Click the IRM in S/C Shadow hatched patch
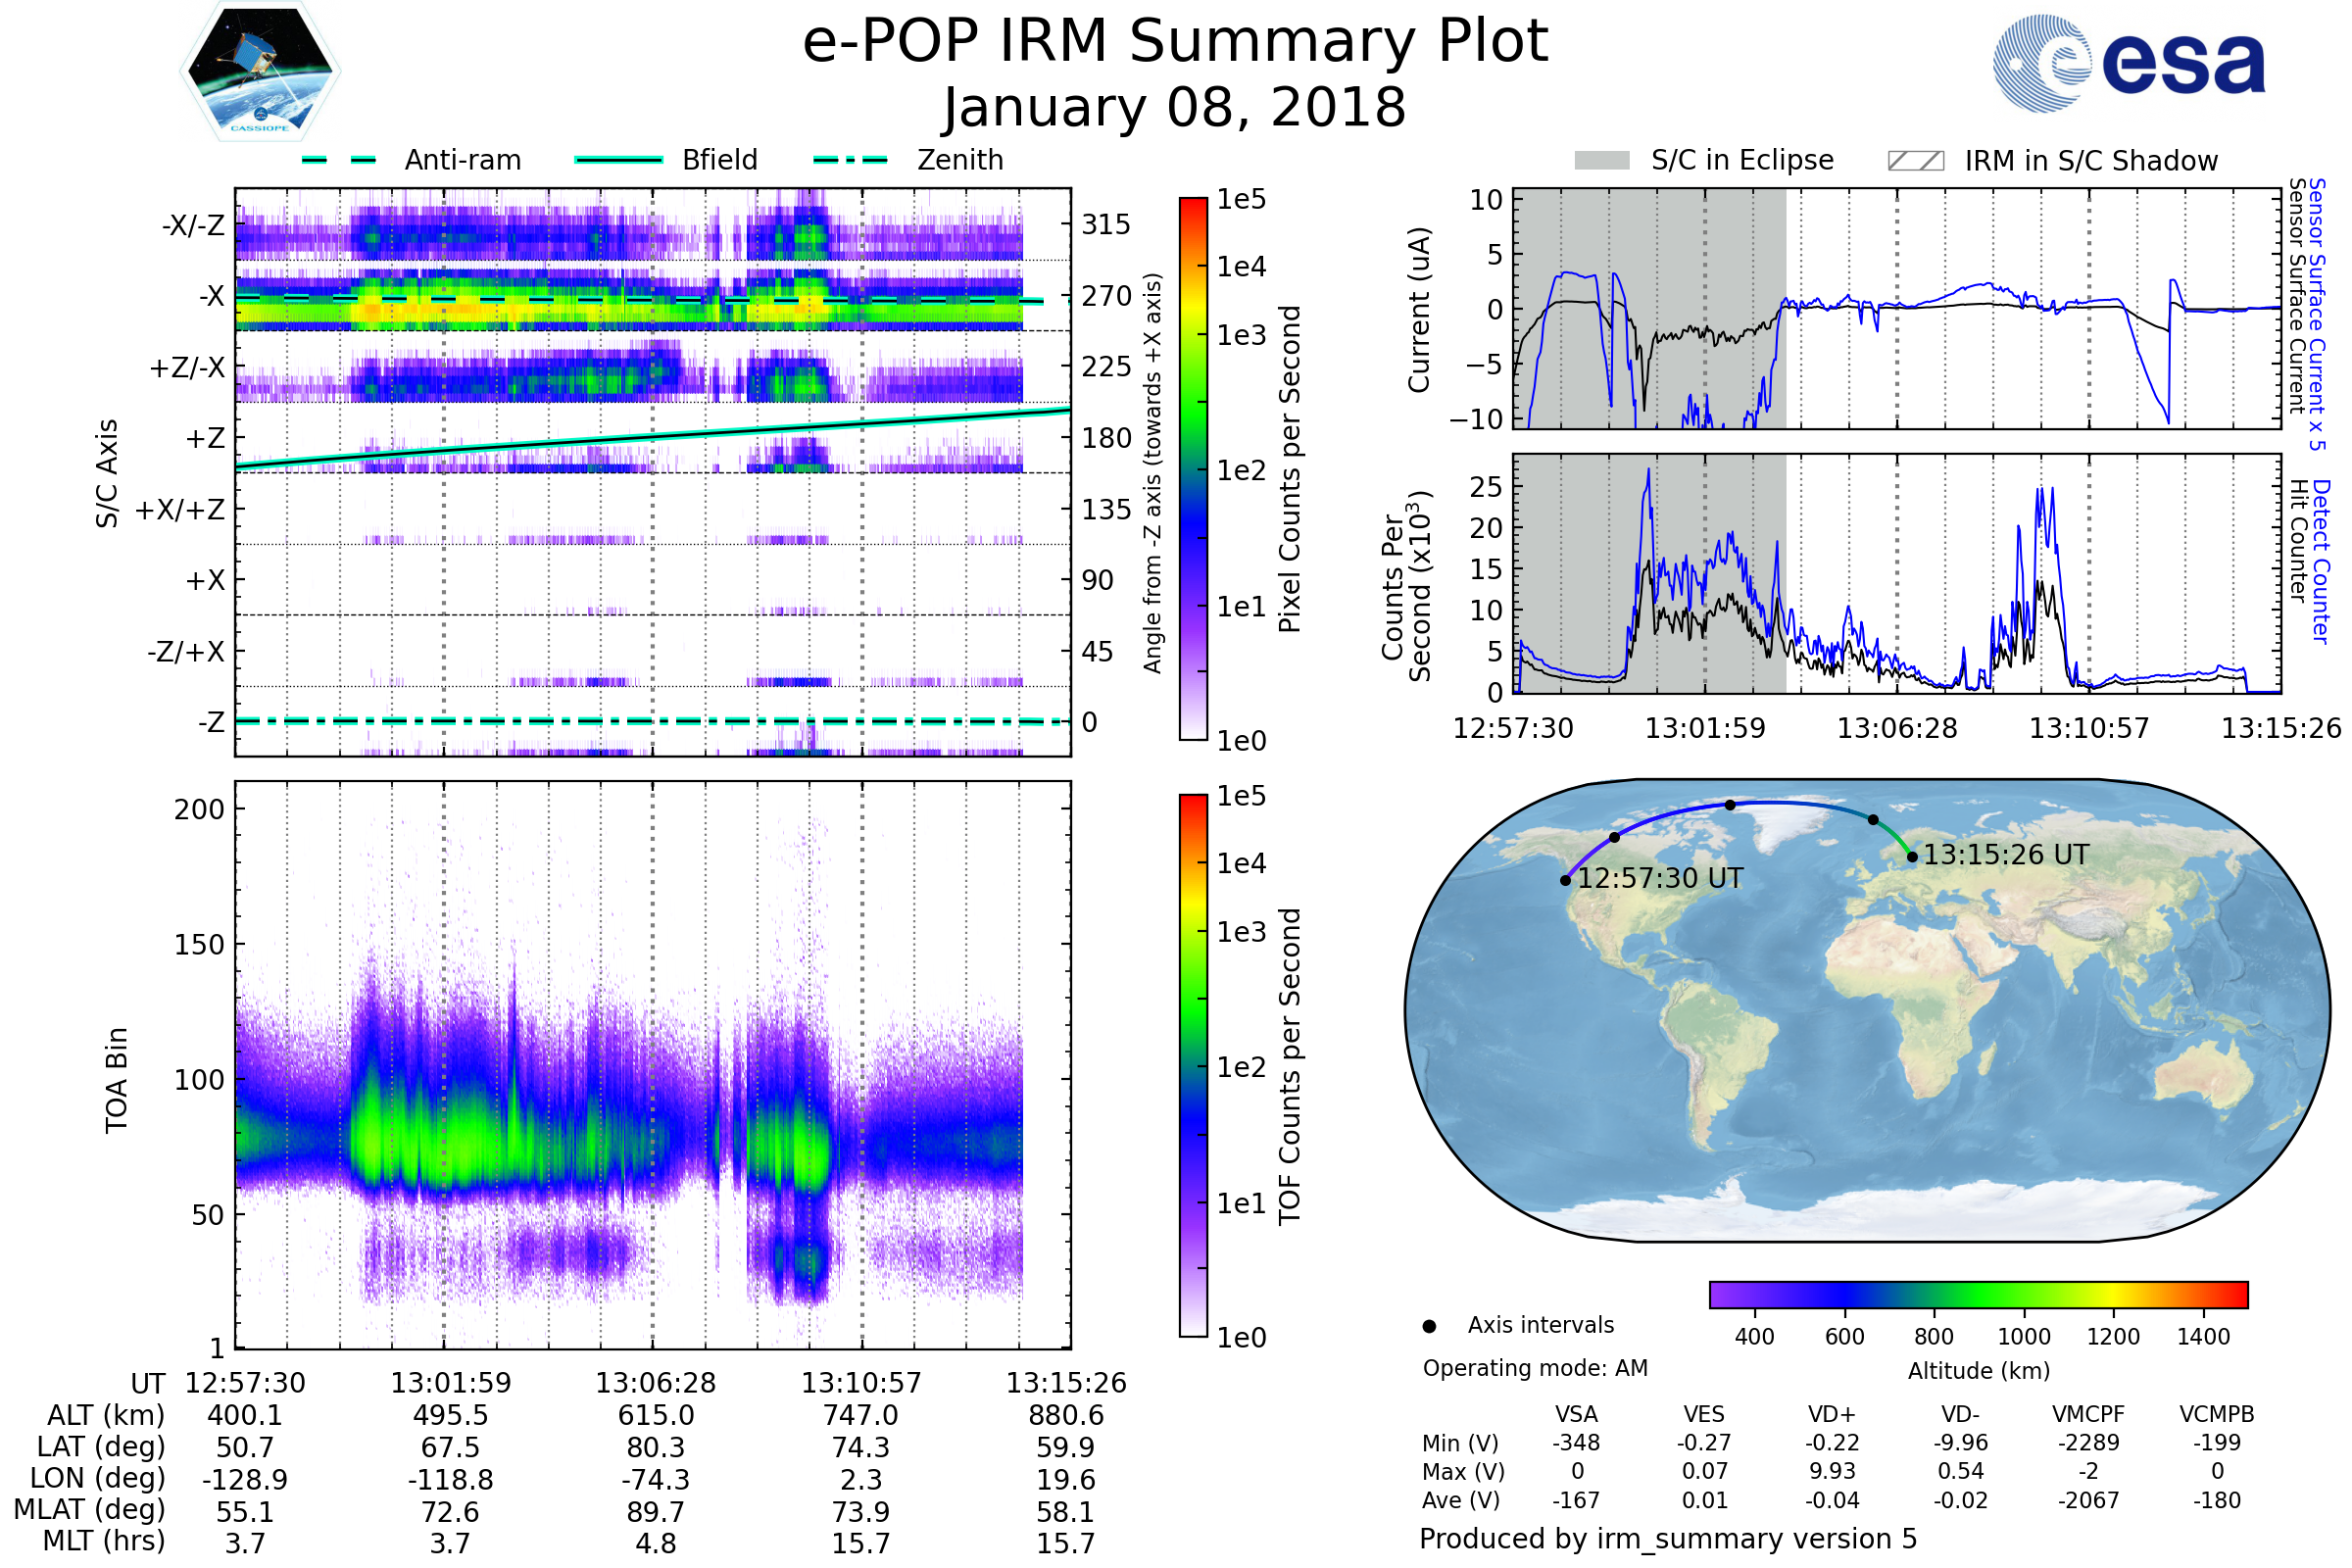This screenshot has height=1568, width=2352. pos(1915,161)
